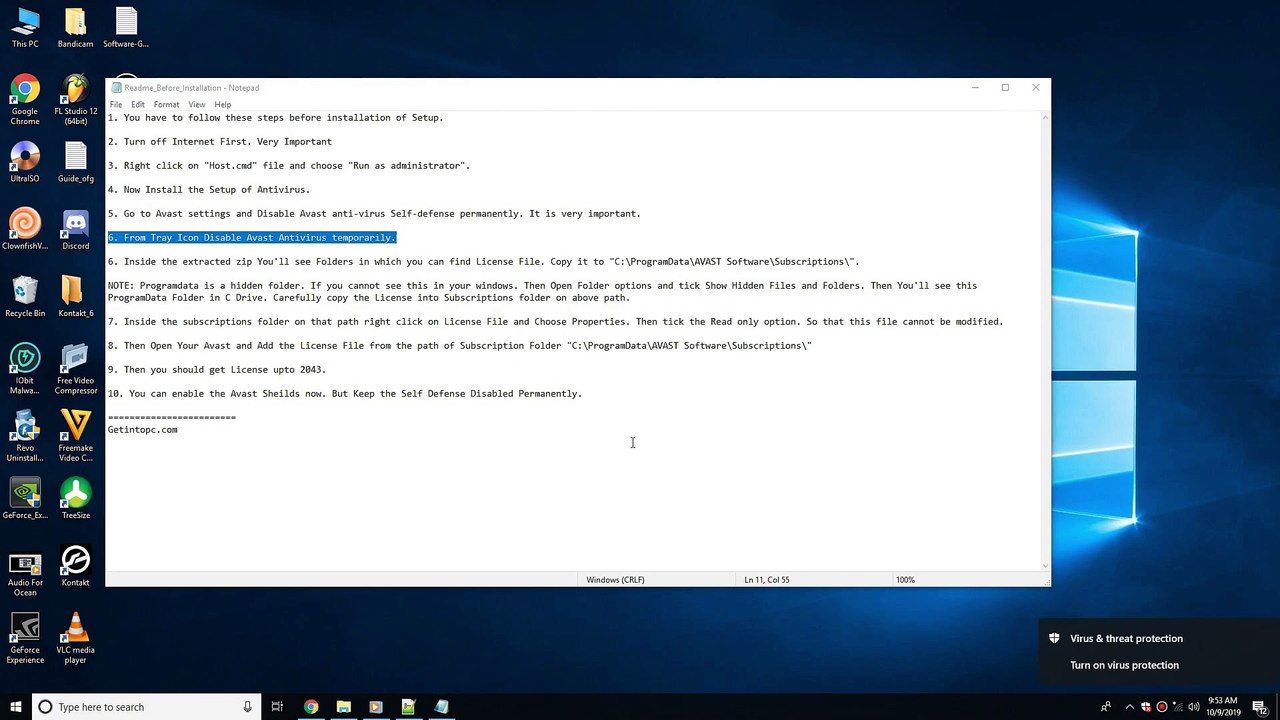Click the Notepad++ taskbar icon

click(x=408, y=707)
